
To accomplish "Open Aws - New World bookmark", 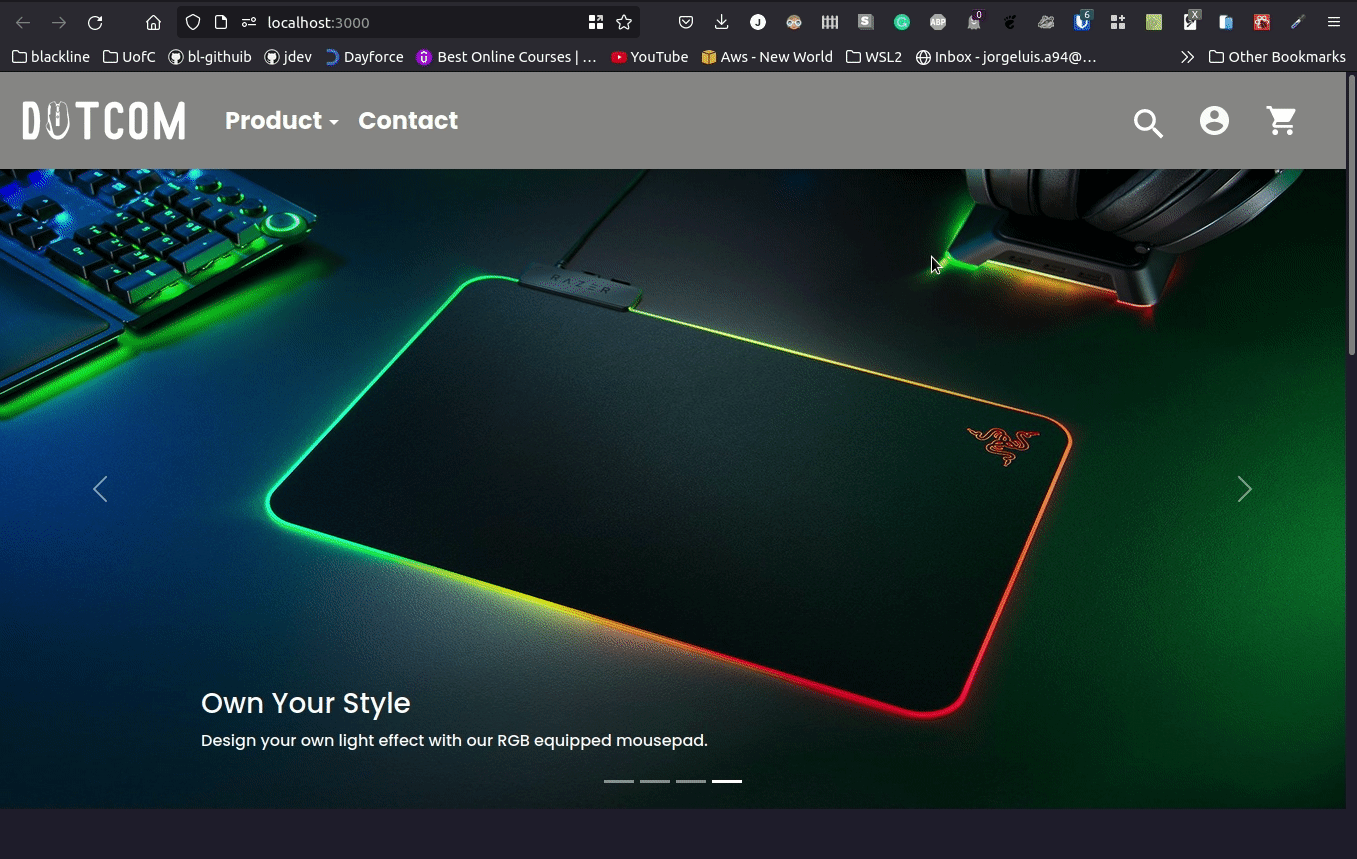I will pos(767,57).
